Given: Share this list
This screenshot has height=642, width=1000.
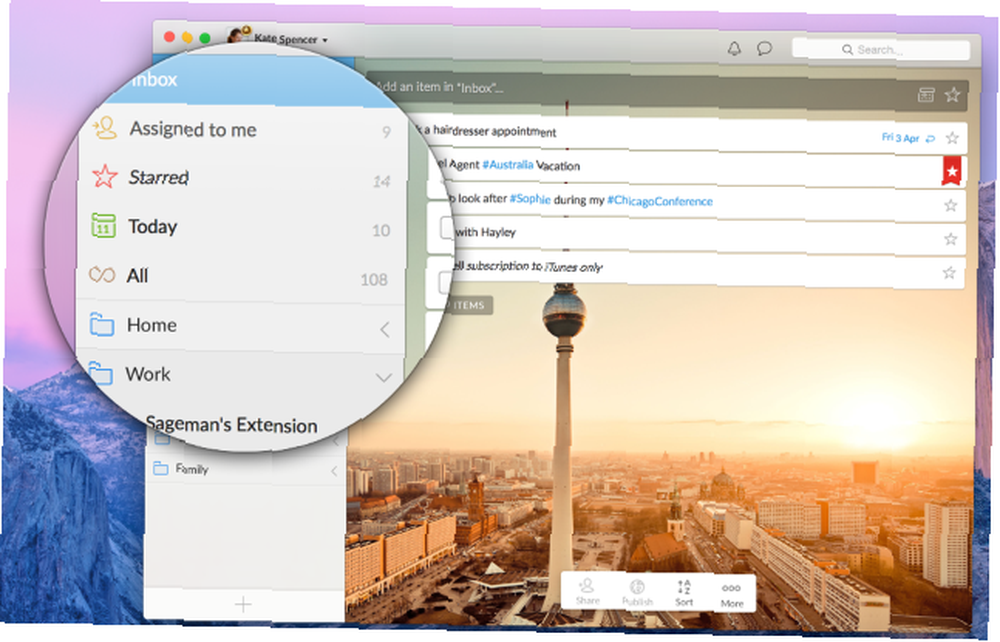Looking at the screenshot, I should [587, 592].
